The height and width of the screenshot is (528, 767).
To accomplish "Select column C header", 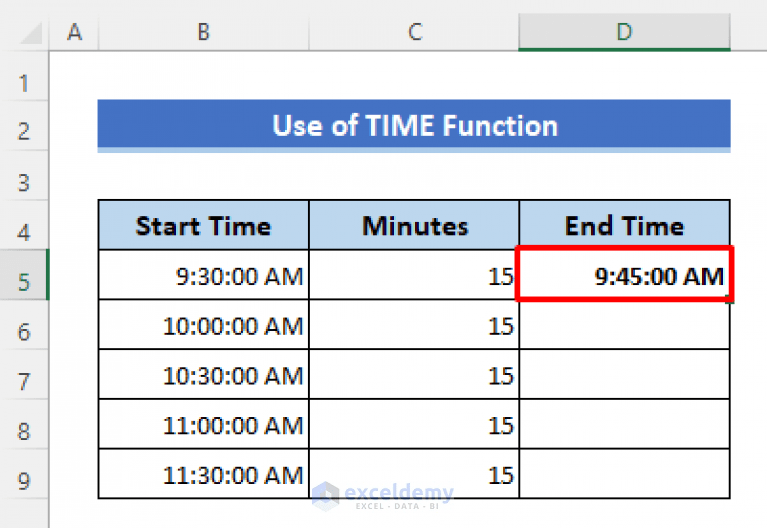I will point(414,32).
